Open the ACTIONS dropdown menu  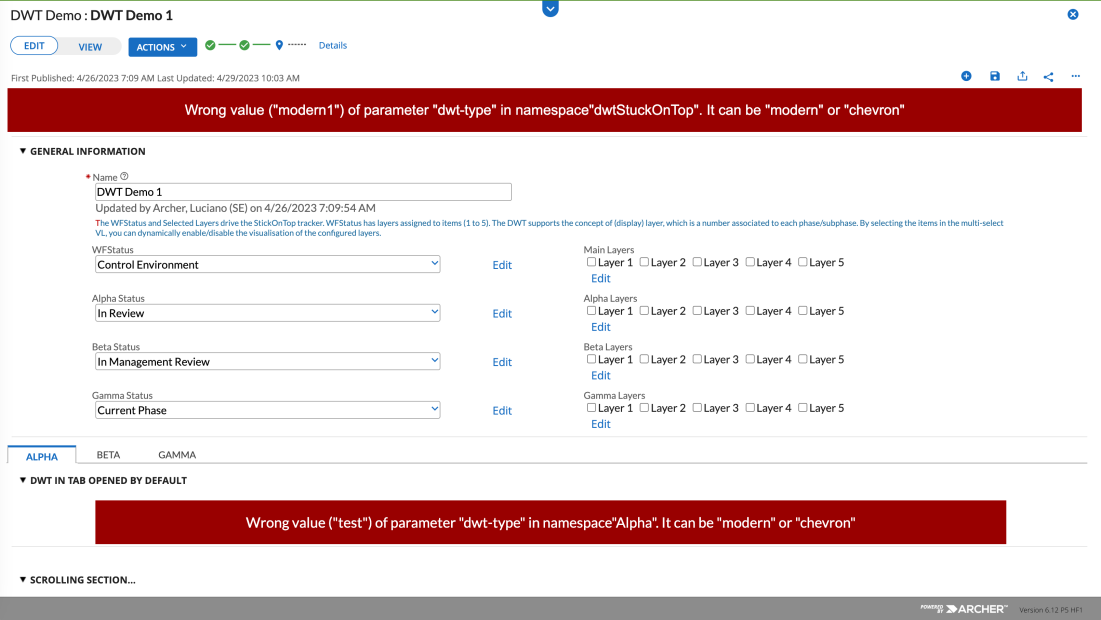pos(162,46)
